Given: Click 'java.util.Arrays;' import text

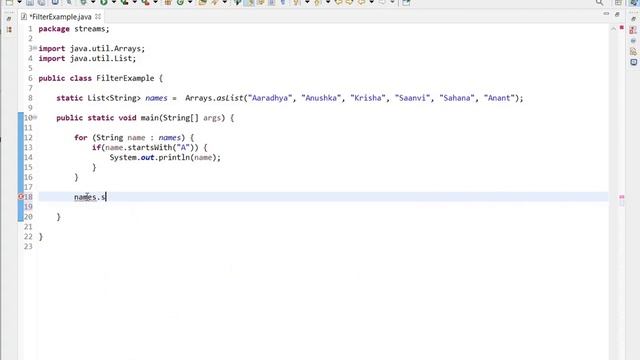Looking at the screenshot, I should click(107, 49).
